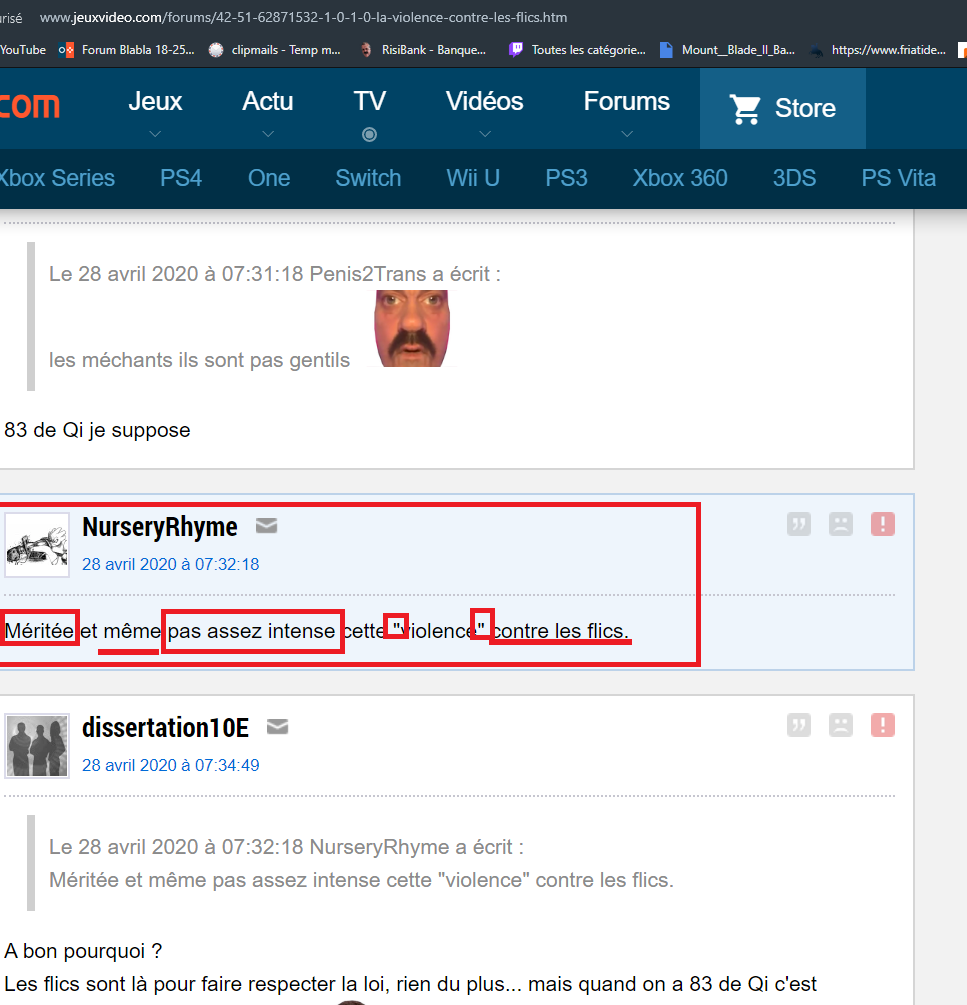Click text "A bon pourquoi ?"
Viewport: 967px width, 1005px height.
[x=83, y=951]
